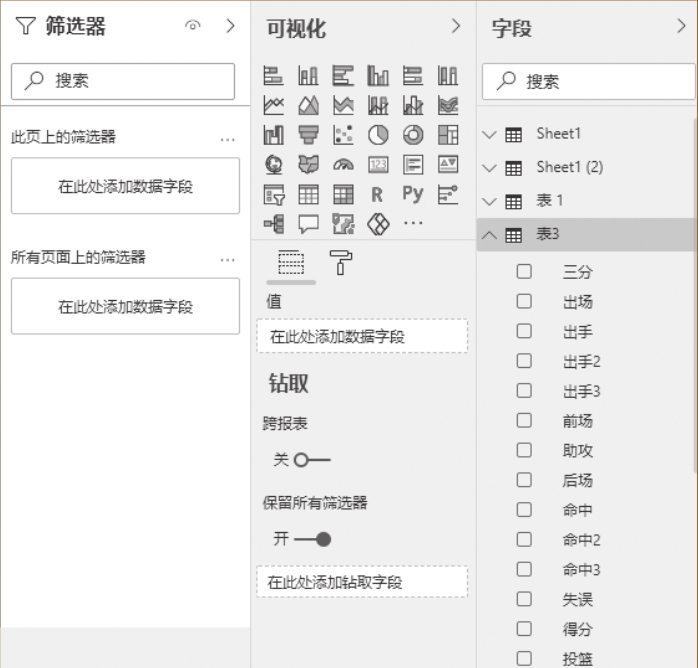The height and width of the screenshot is (668, 698).
Task: Click the 字段 search box
Action: [x=590, y=82]
